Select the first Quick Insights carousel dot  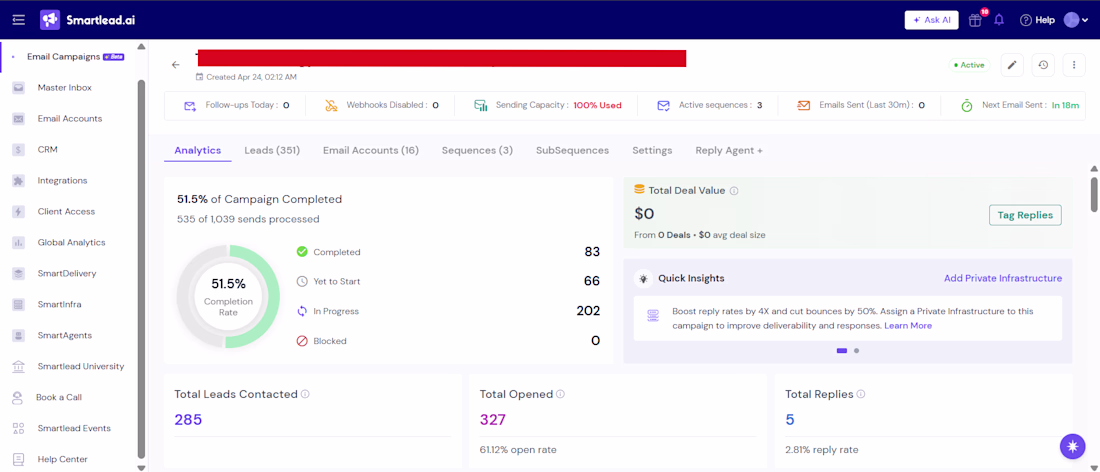coord(842,351)
